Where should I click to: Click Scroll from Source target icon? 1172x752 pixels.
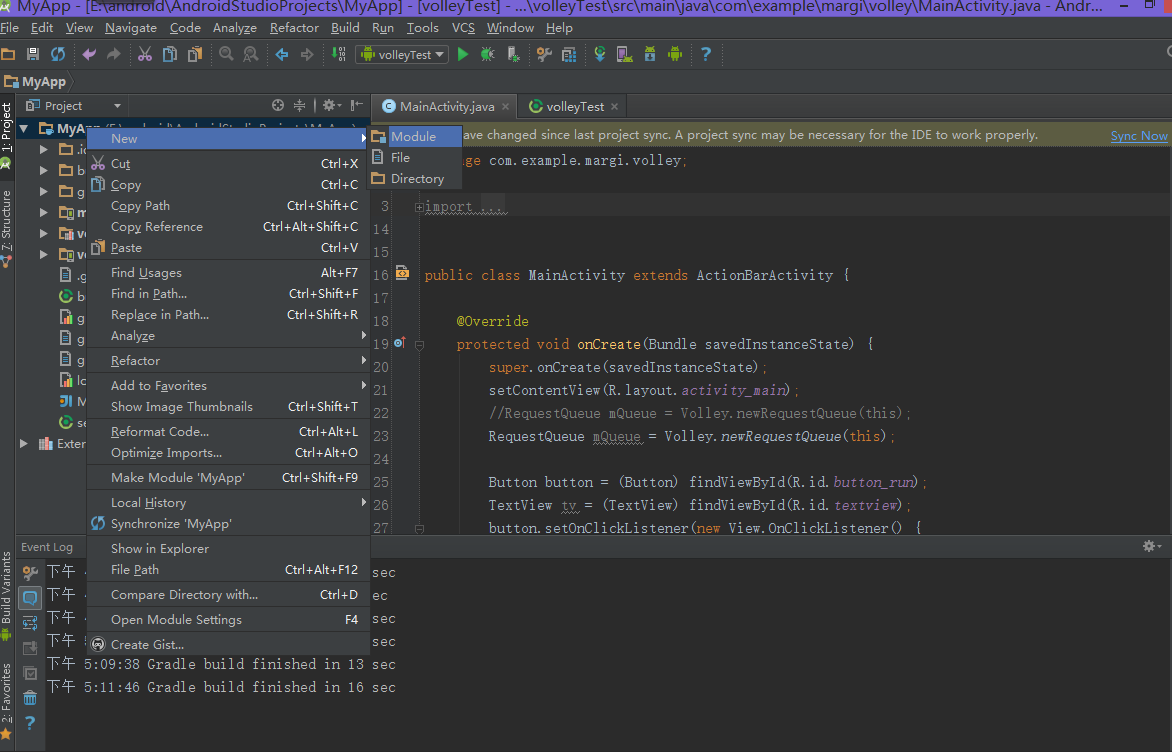click(278, 105)
